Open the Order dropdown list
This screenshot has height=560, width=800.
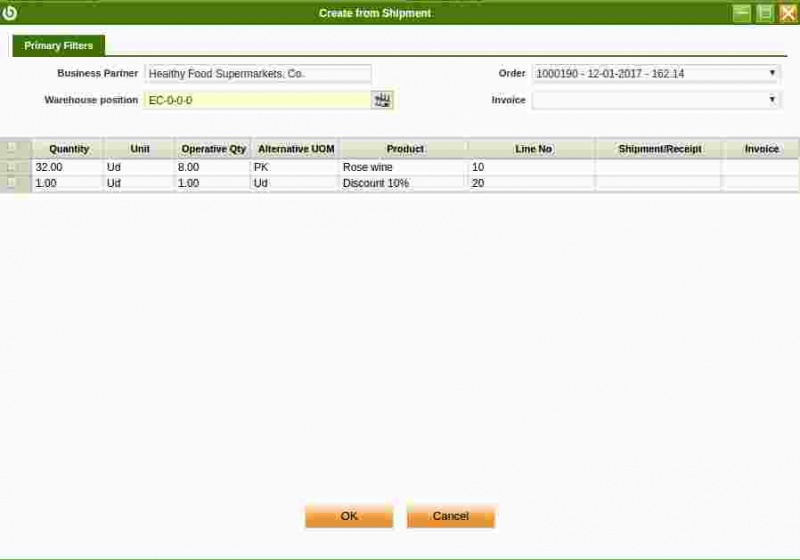click(x=772, y=73)
